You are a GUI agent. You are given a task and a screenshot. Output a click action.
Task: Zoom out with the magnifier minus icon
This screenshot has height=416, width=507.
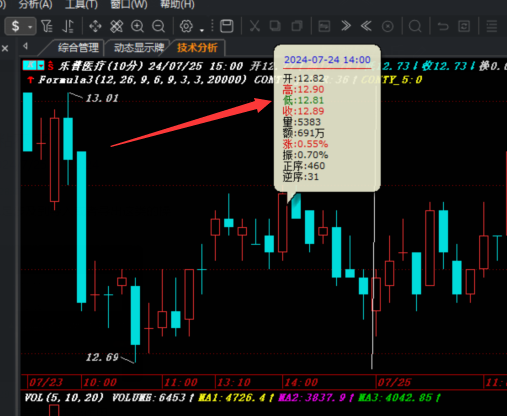[158, 26]
